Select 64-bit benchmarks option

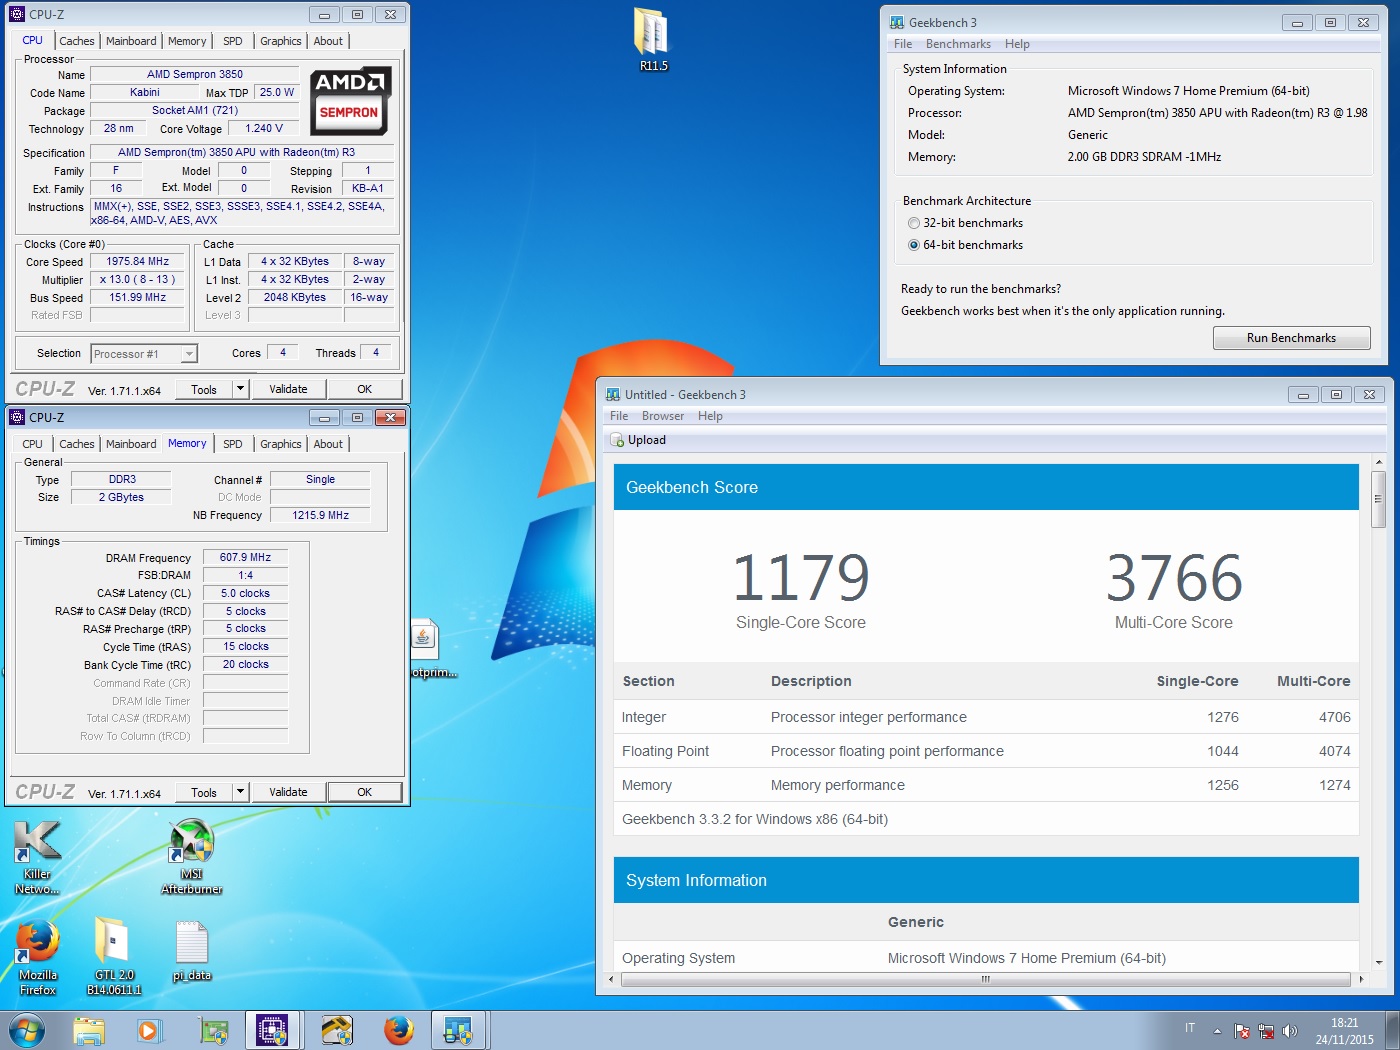point(914,245)
